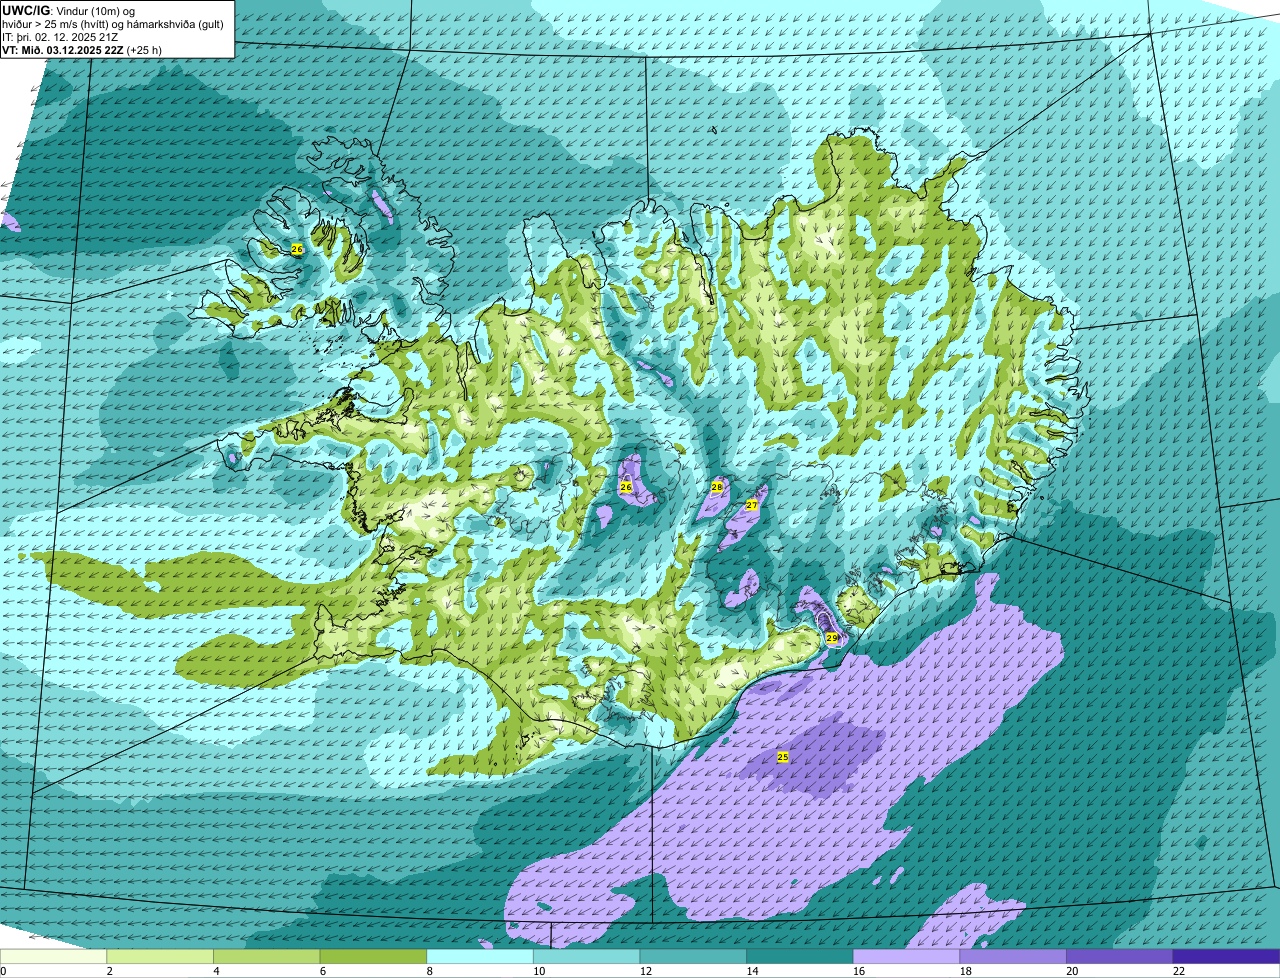Click the yellow gust label 25 offshore

click(x=783, y=757)
